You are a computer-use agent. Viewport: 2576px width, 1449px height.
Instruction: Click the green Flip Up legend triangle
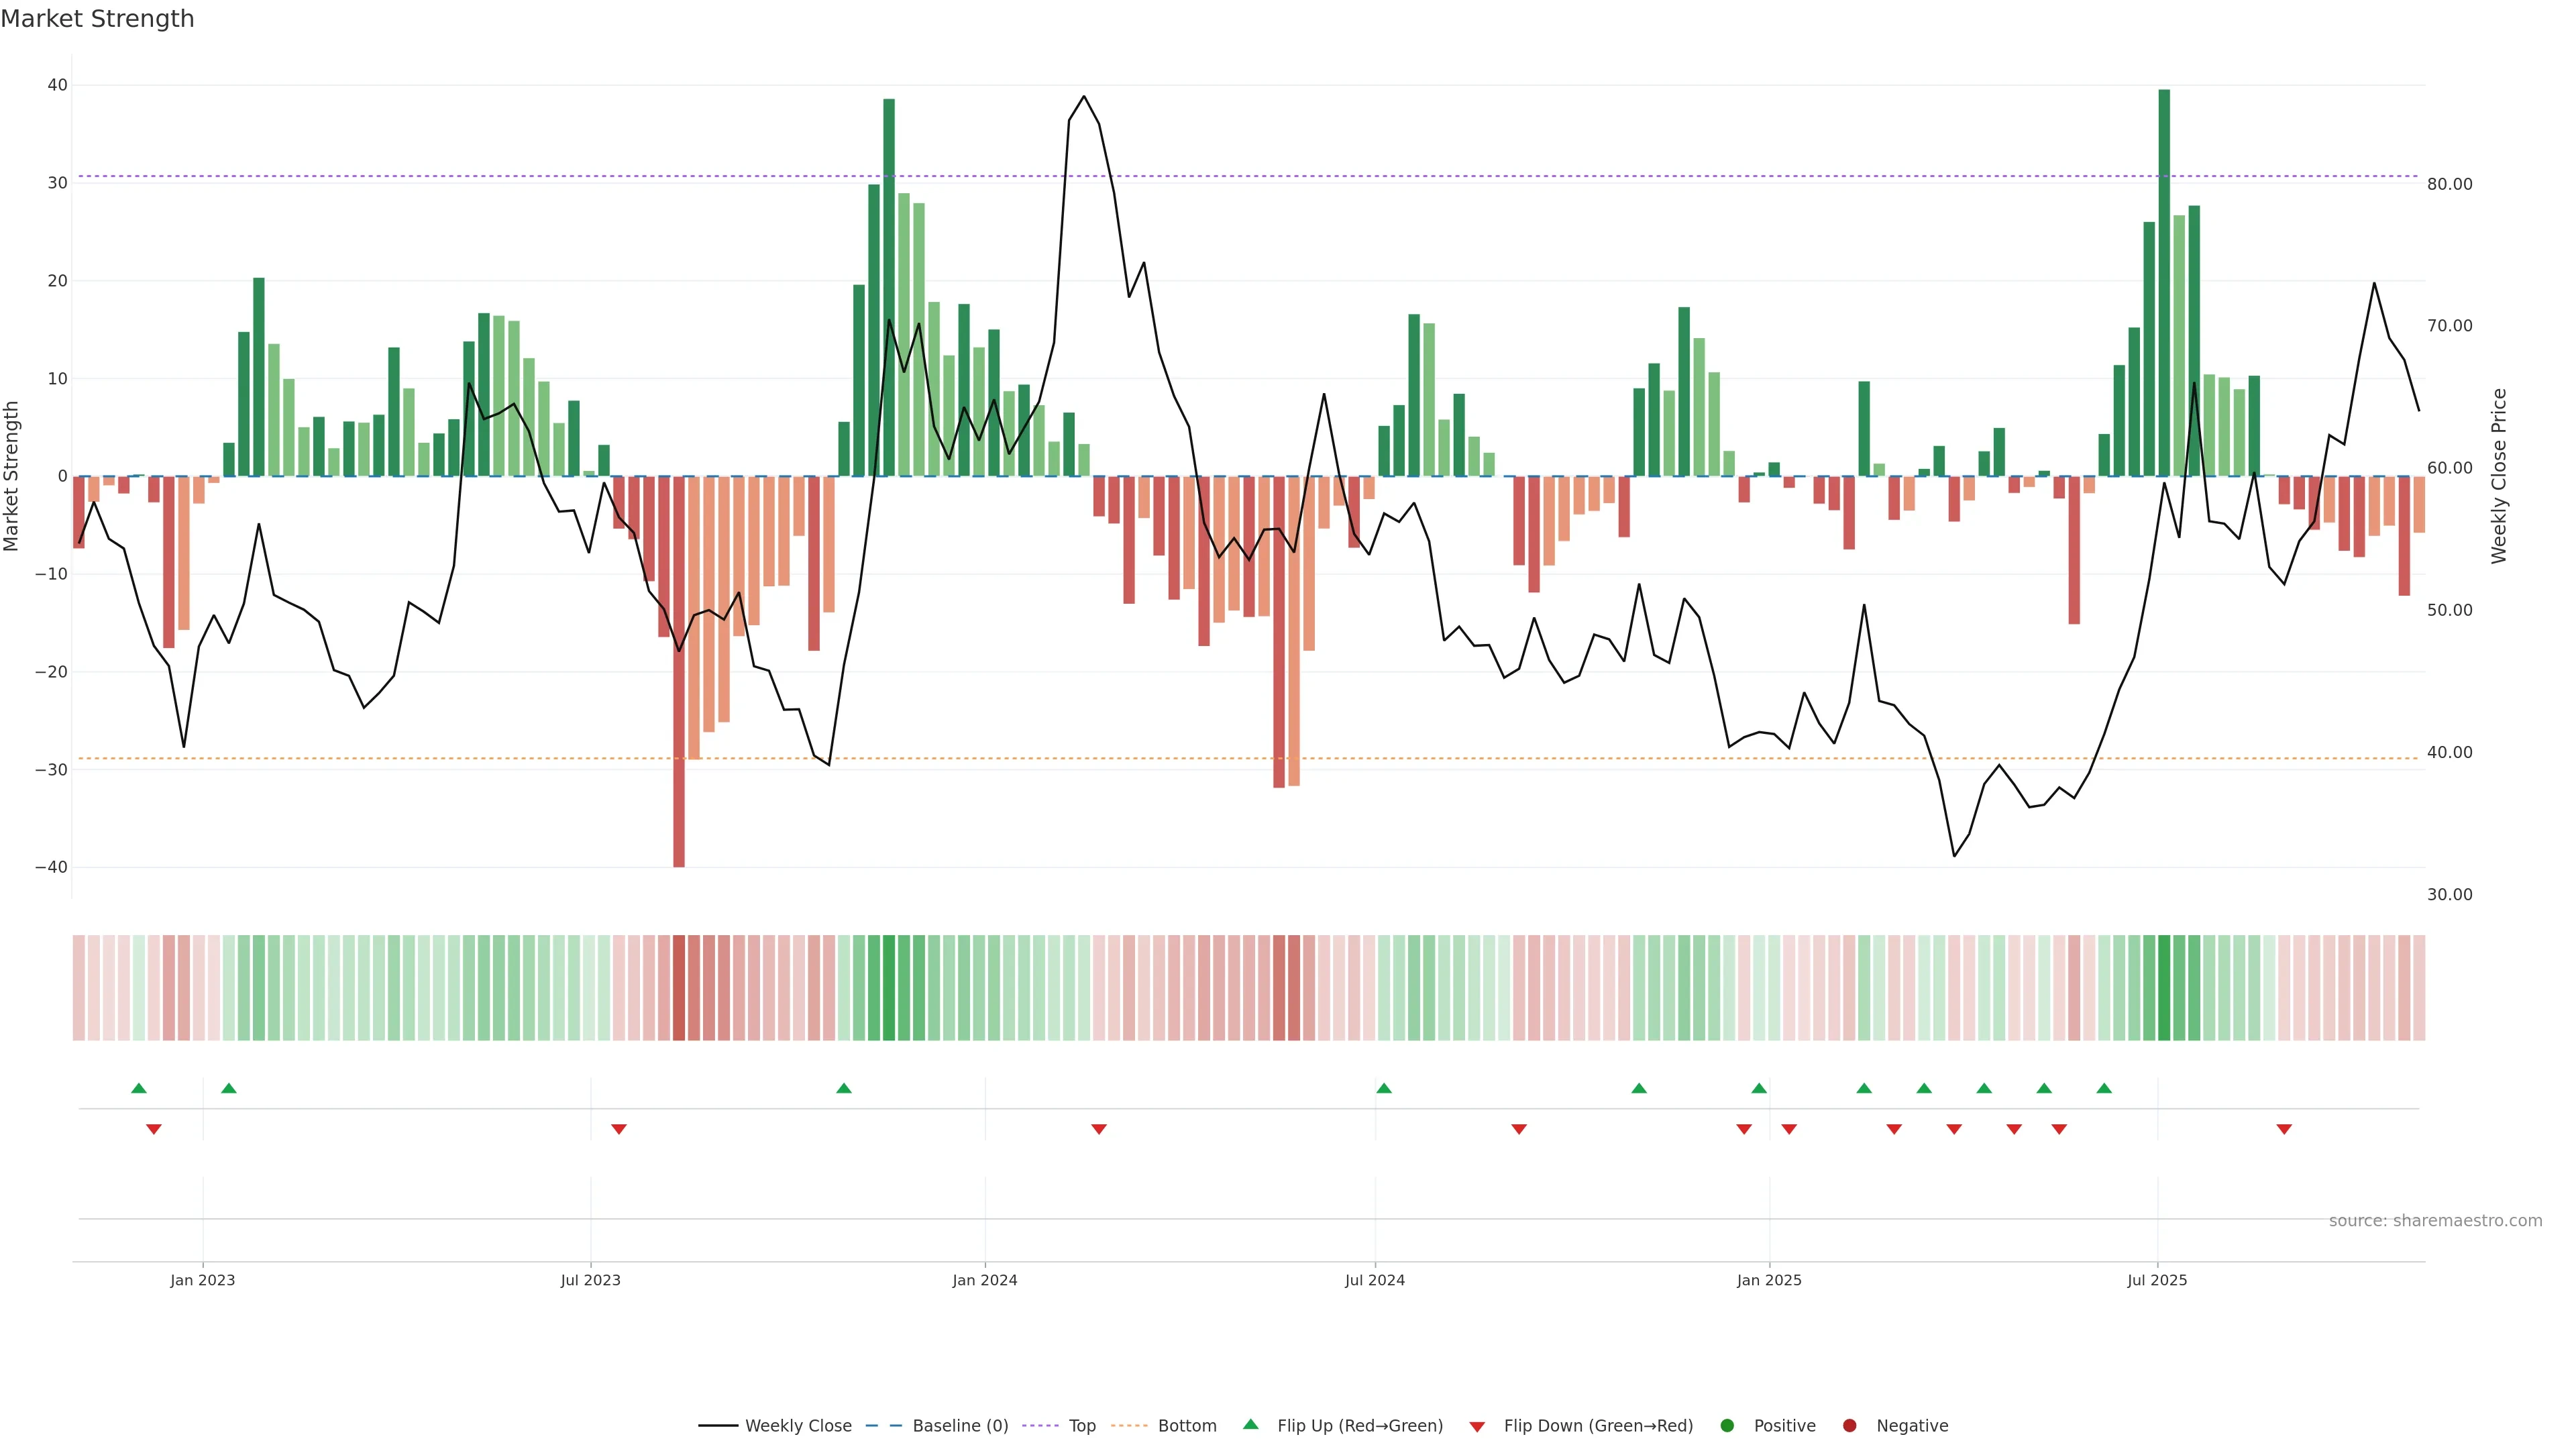(x=1250, y=1424)
